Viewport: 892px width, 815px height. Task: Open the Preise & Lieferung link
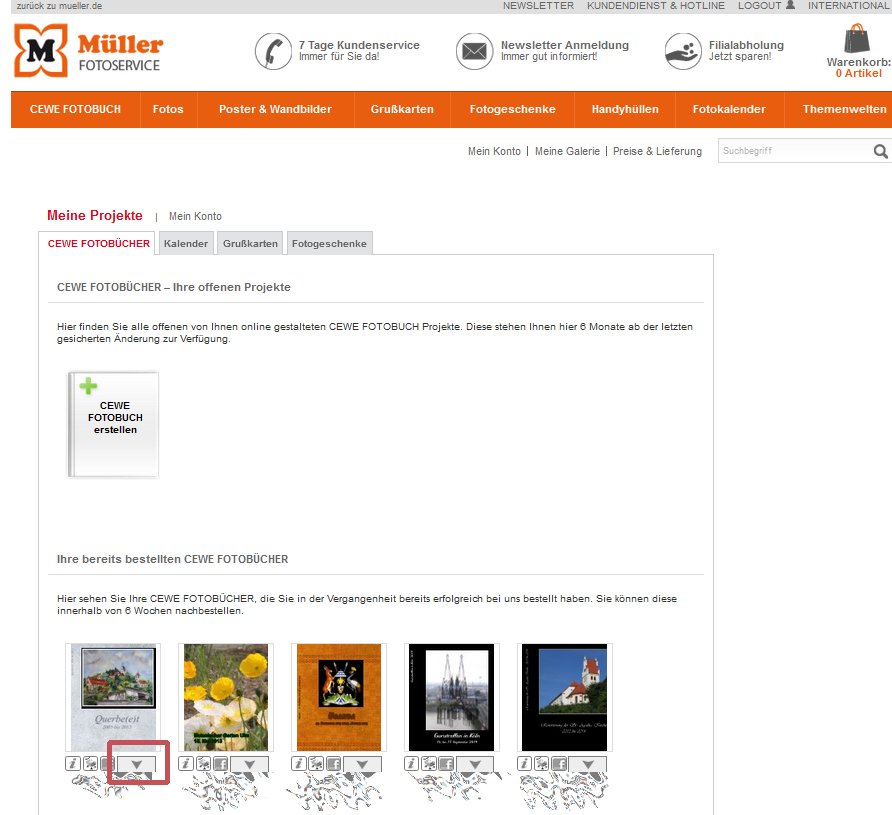[x=657, y=151]
